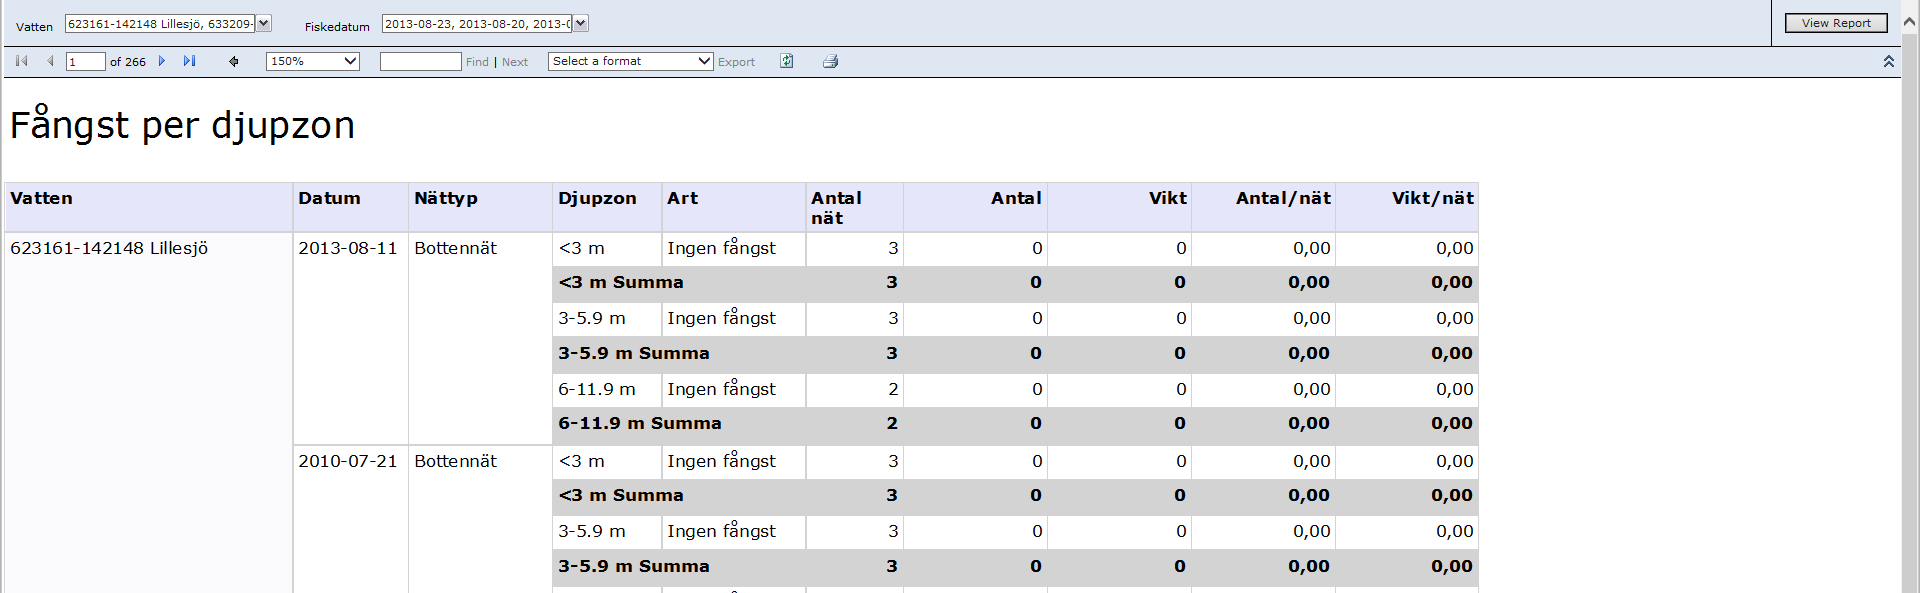Click Bottennät in the 2013-08-11 row
The image size is (1920, 593).
pos(456,248)
